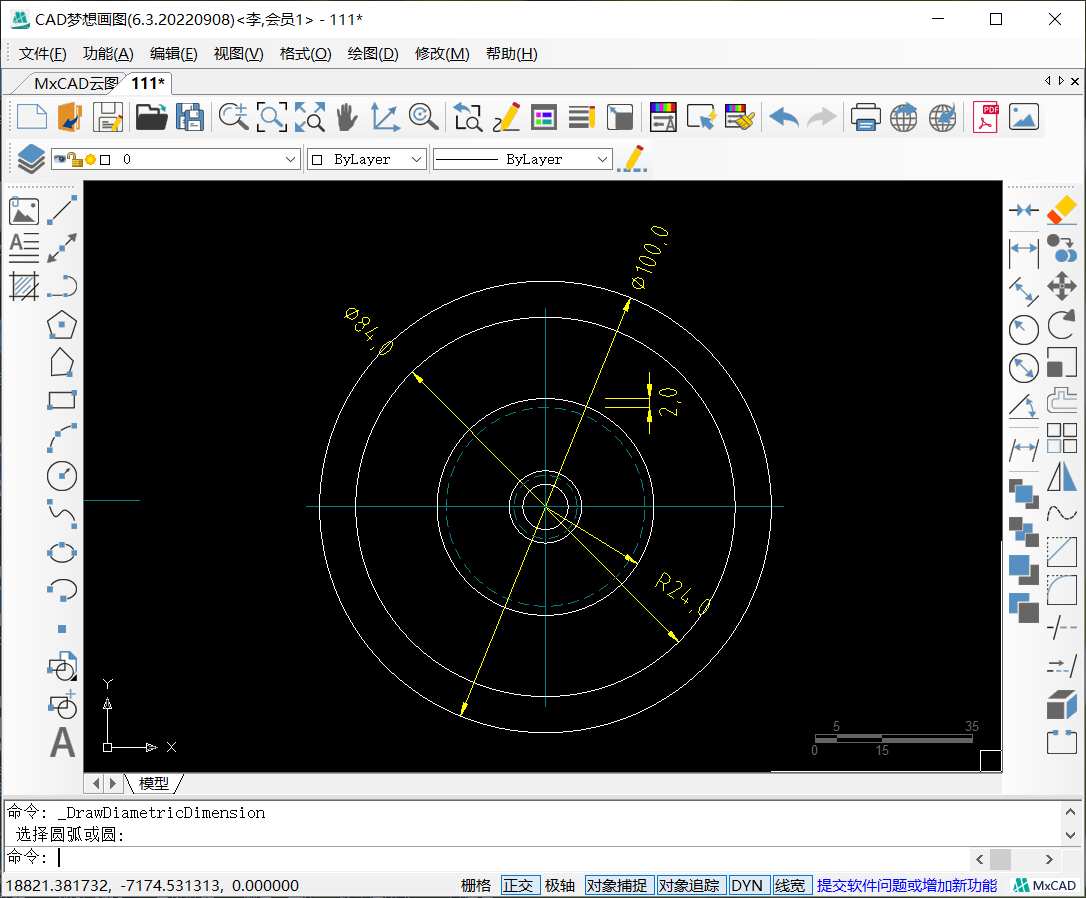Choose the multiline text tool

pyautogui.click(x=24, y=248)
